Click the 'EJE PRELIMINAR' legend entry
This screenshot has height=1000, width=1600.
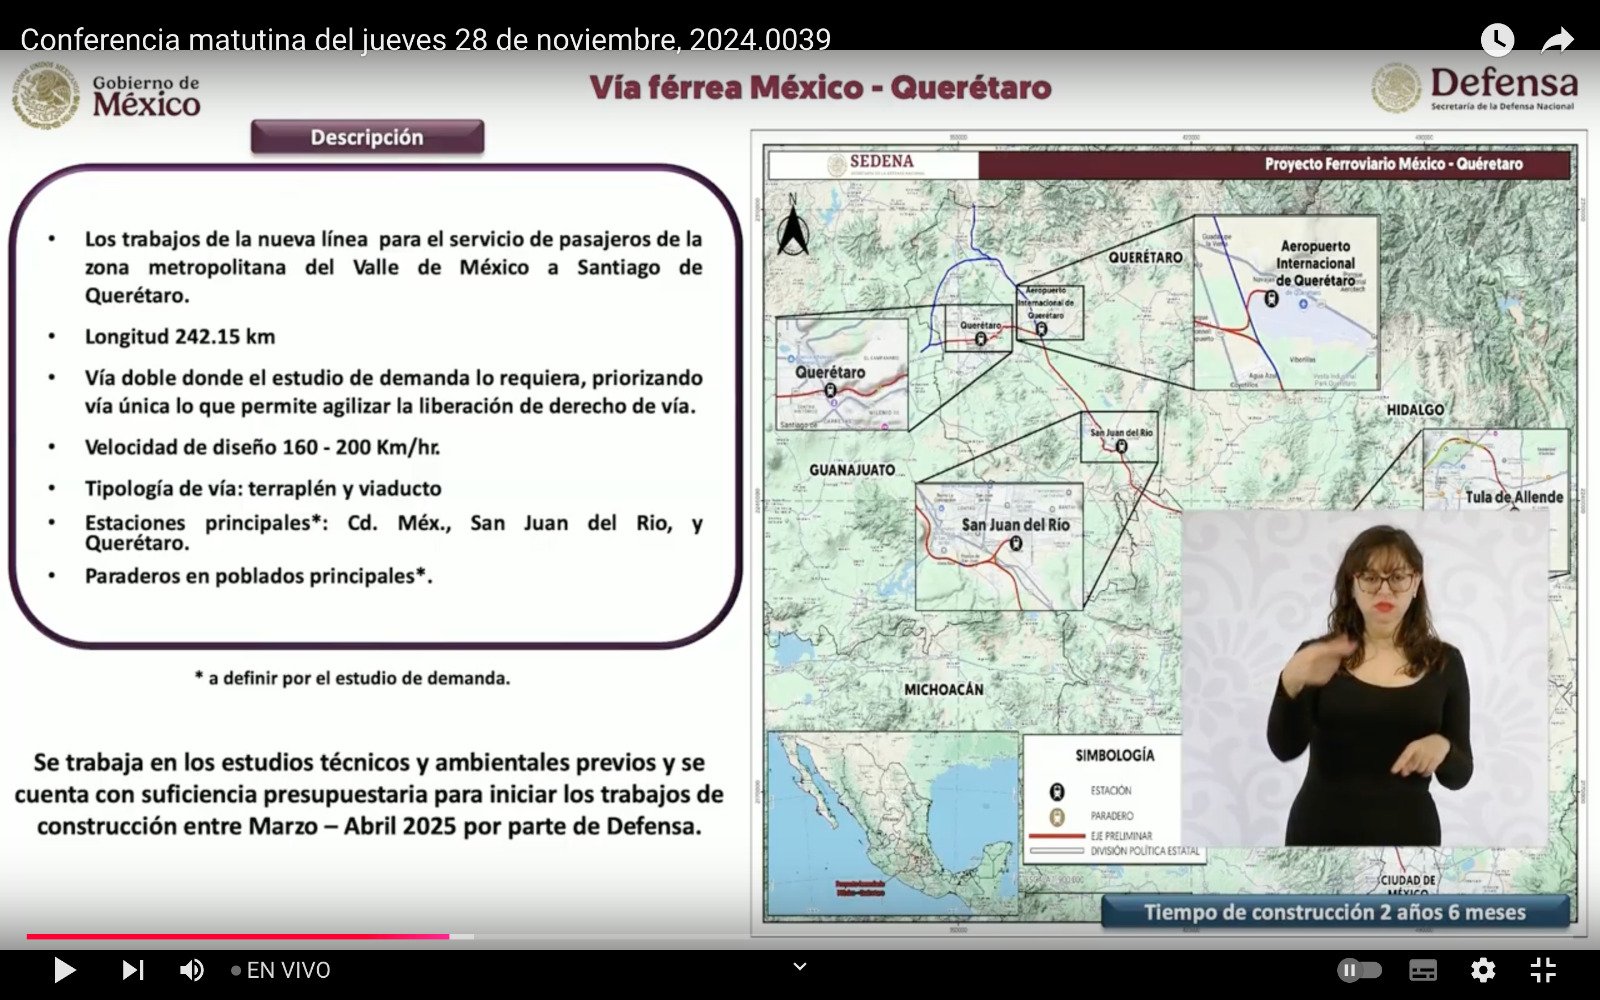click(1090, 835)
